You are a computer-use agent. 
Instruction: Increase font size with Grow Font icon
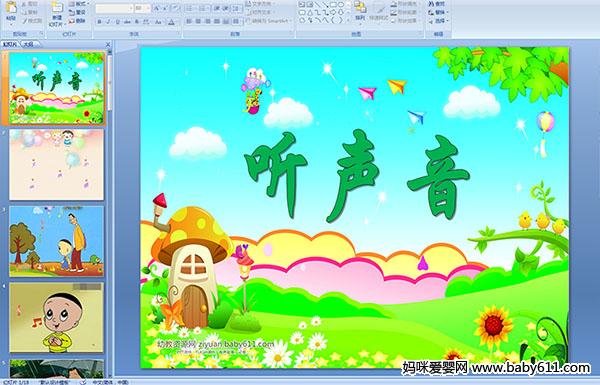[x=157, y=8]
